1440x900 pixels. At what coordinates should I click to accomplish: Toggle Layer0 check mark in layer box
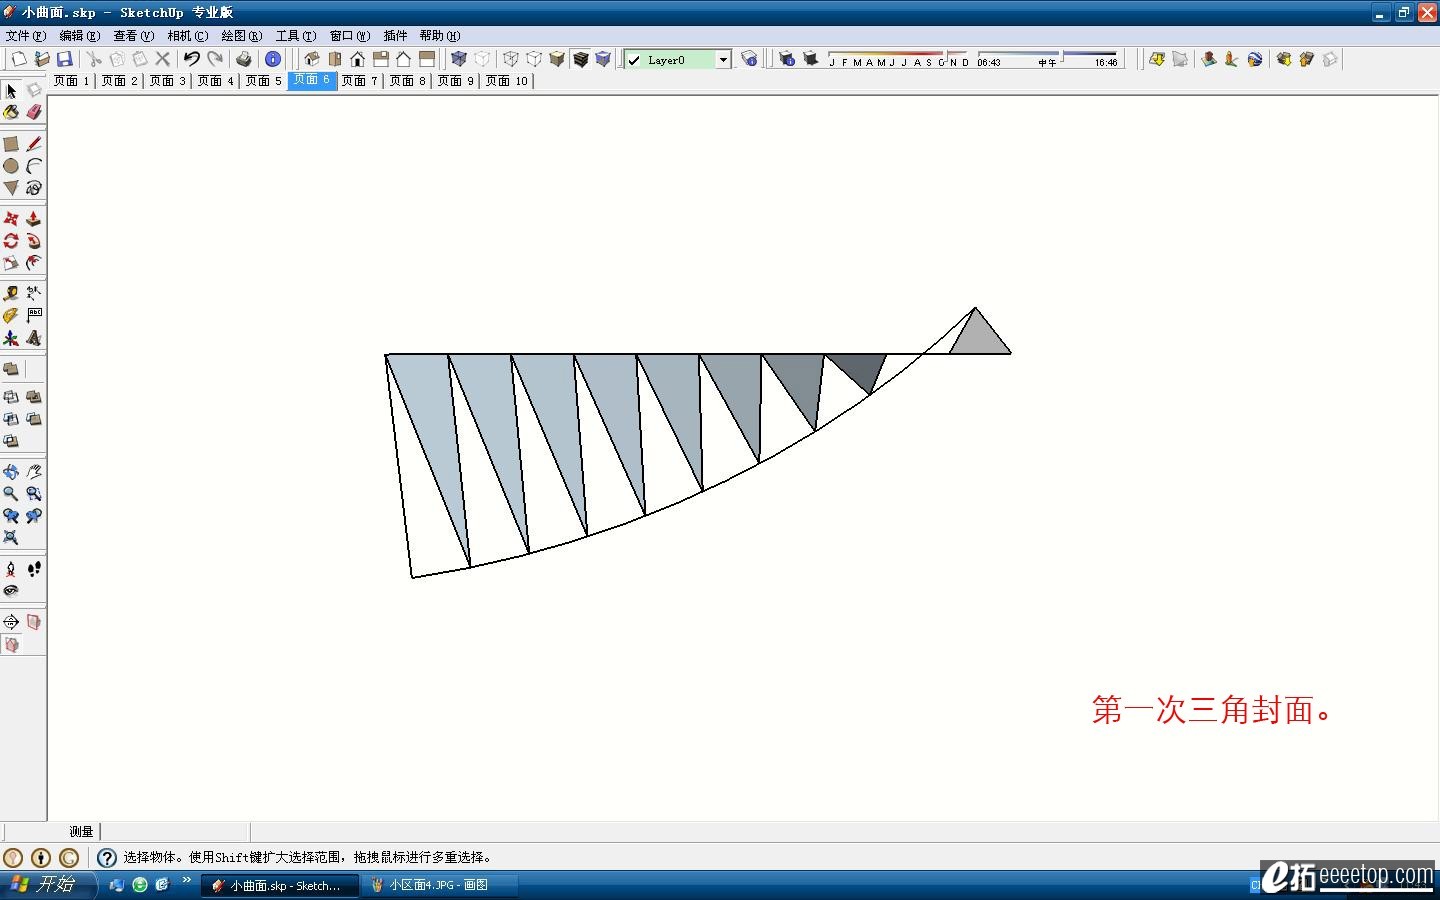click(634, 60)
